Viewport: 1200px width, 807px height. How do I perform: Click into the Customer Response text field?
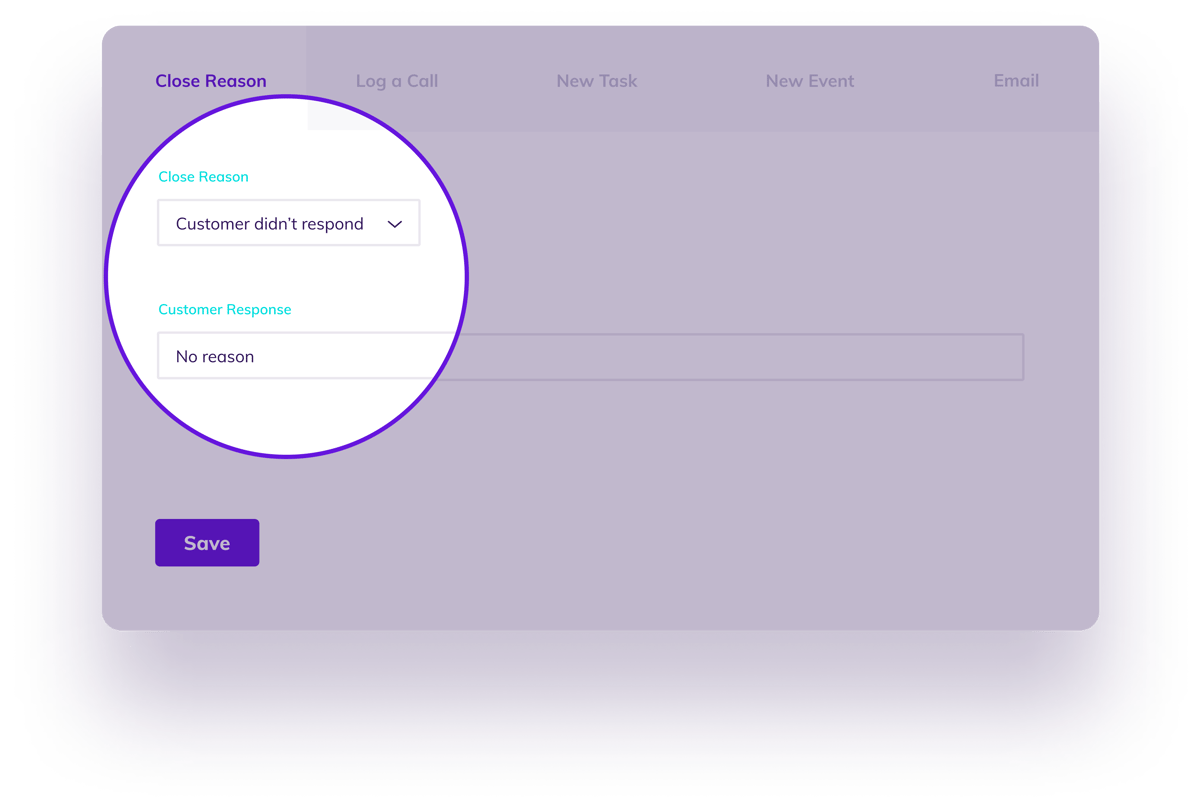click(x=590, y=357)
